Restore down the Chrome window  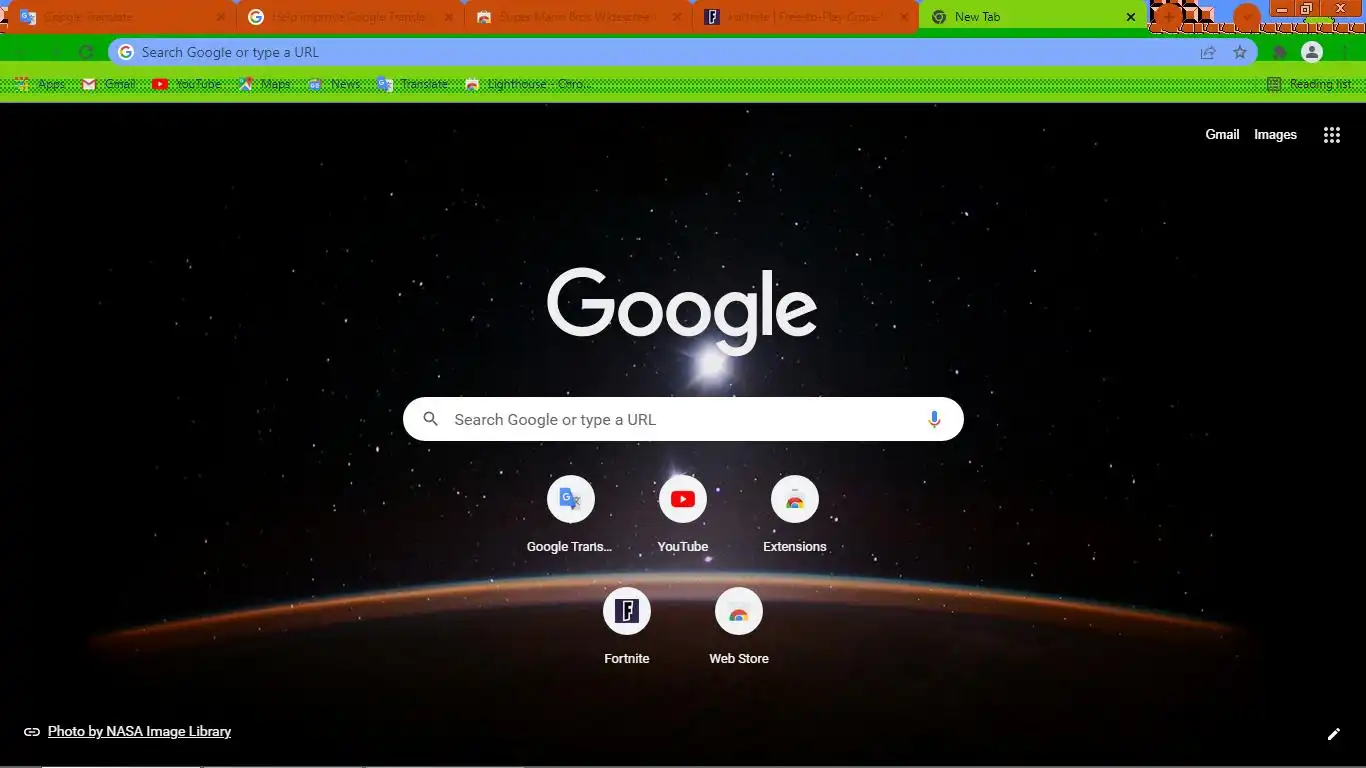click(1306, 9)
